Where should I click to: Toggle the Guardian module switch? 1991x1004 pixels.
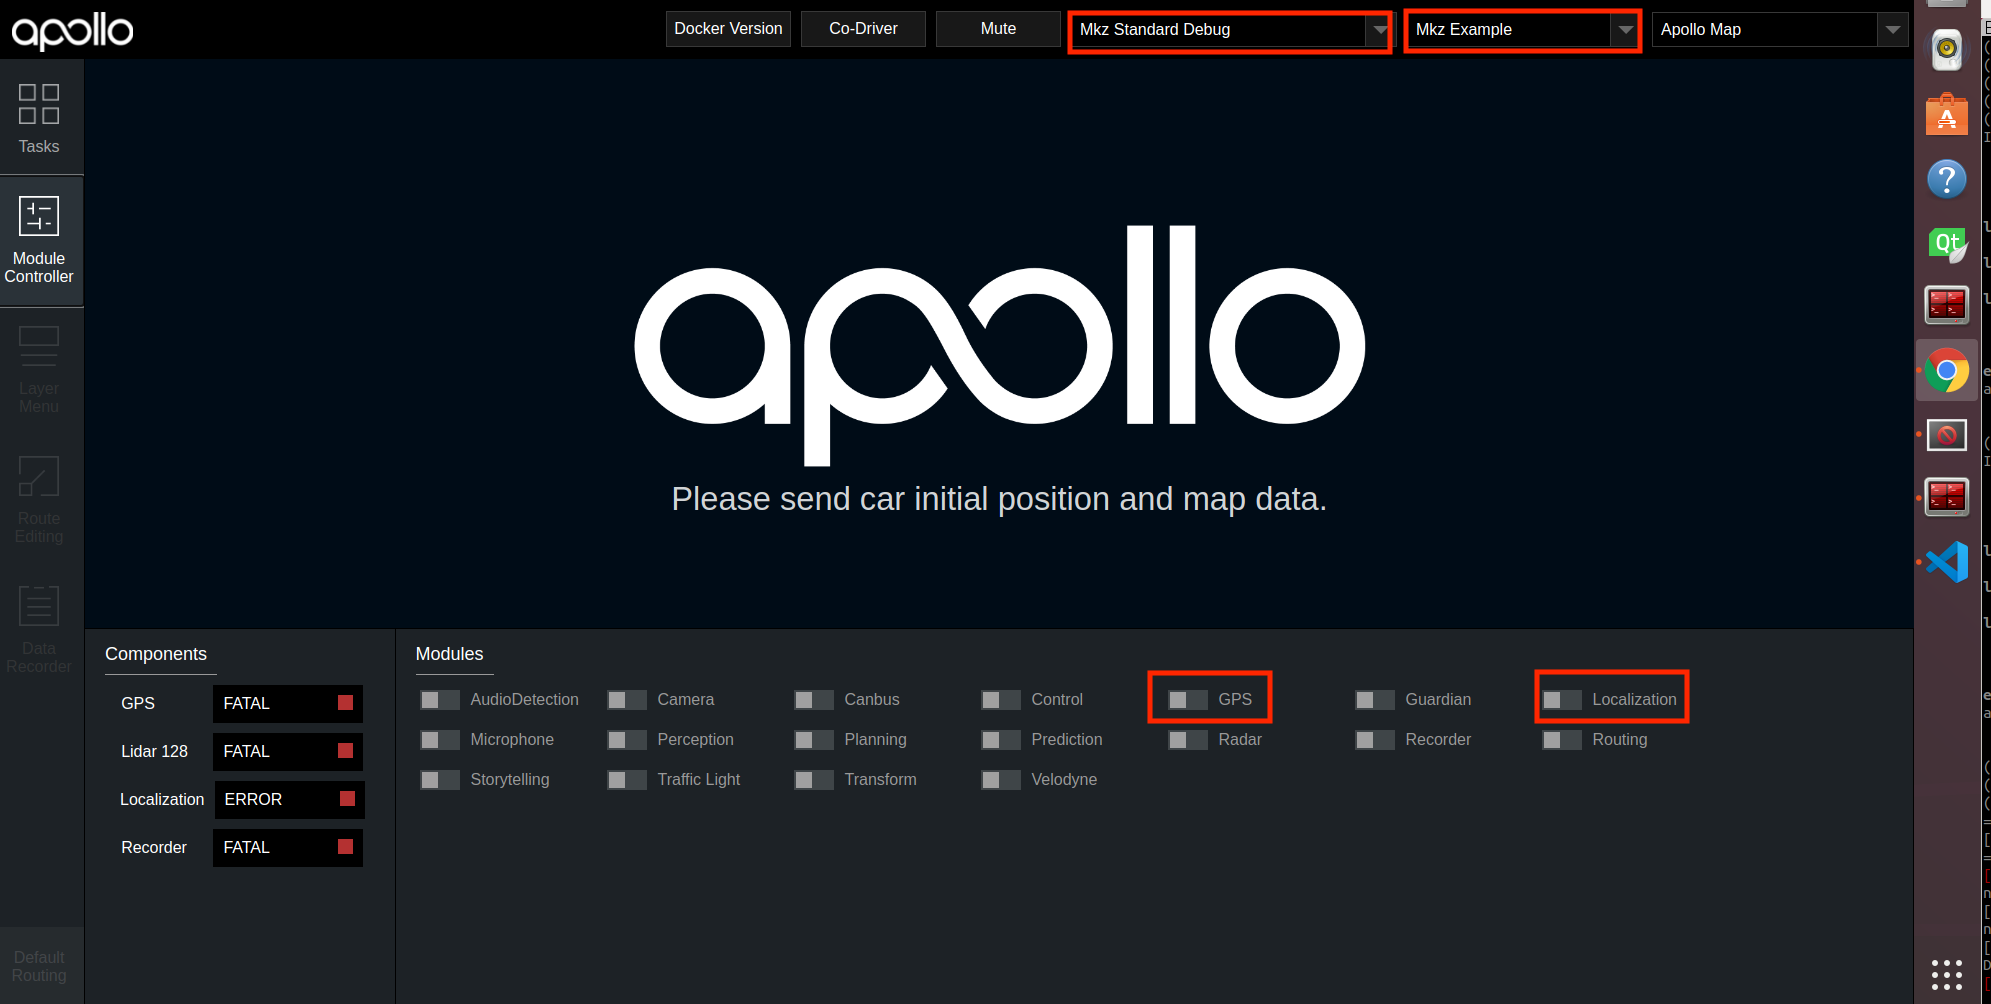tap(1375, 700)
